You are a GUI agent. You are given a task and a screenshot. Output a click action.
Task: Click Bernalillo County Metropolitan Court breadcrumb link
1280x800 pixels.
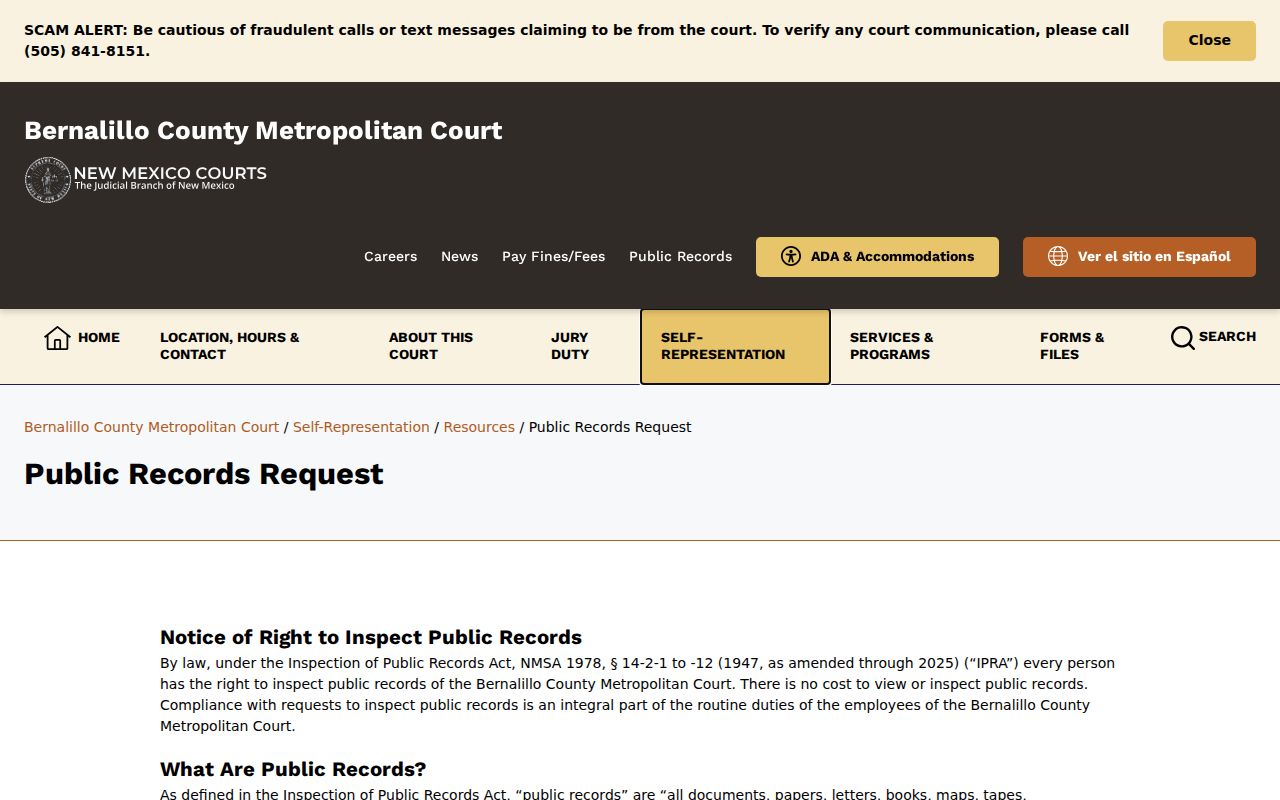point(151,427)
